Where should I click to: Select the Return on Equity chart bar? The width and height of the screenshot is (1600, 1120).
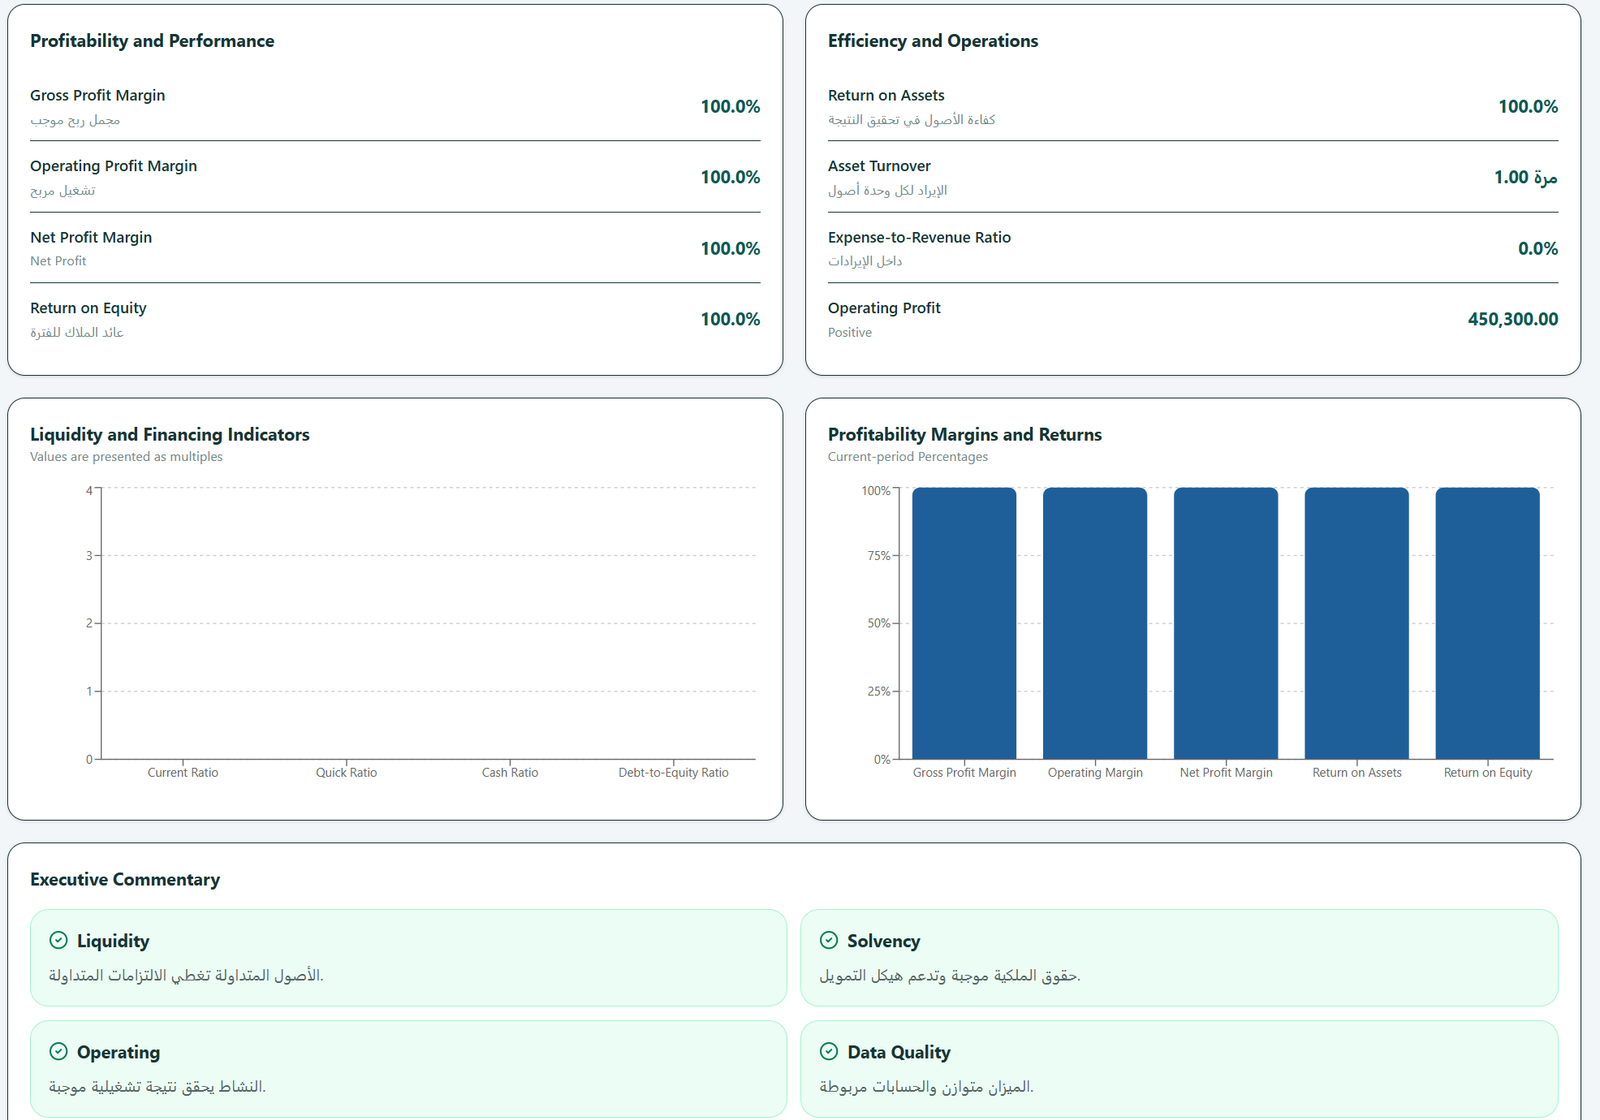(x=1488, y=623)
